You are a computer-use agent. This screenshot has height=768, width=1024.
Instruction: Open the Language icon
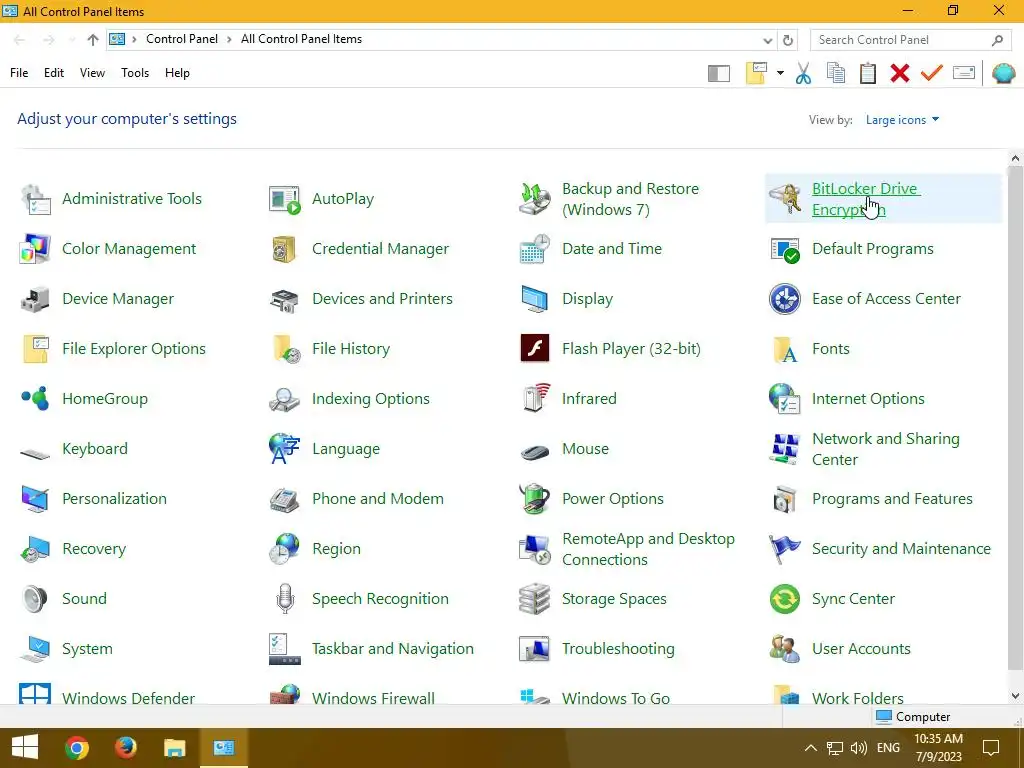point(284,449)
